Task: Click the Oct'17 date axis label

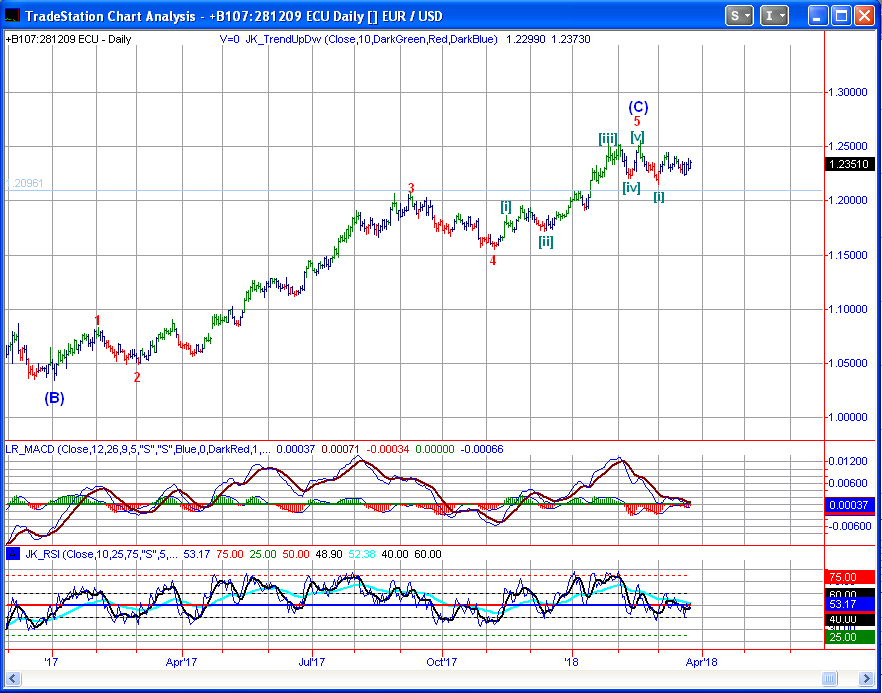Action: click(x=442, y=662)
